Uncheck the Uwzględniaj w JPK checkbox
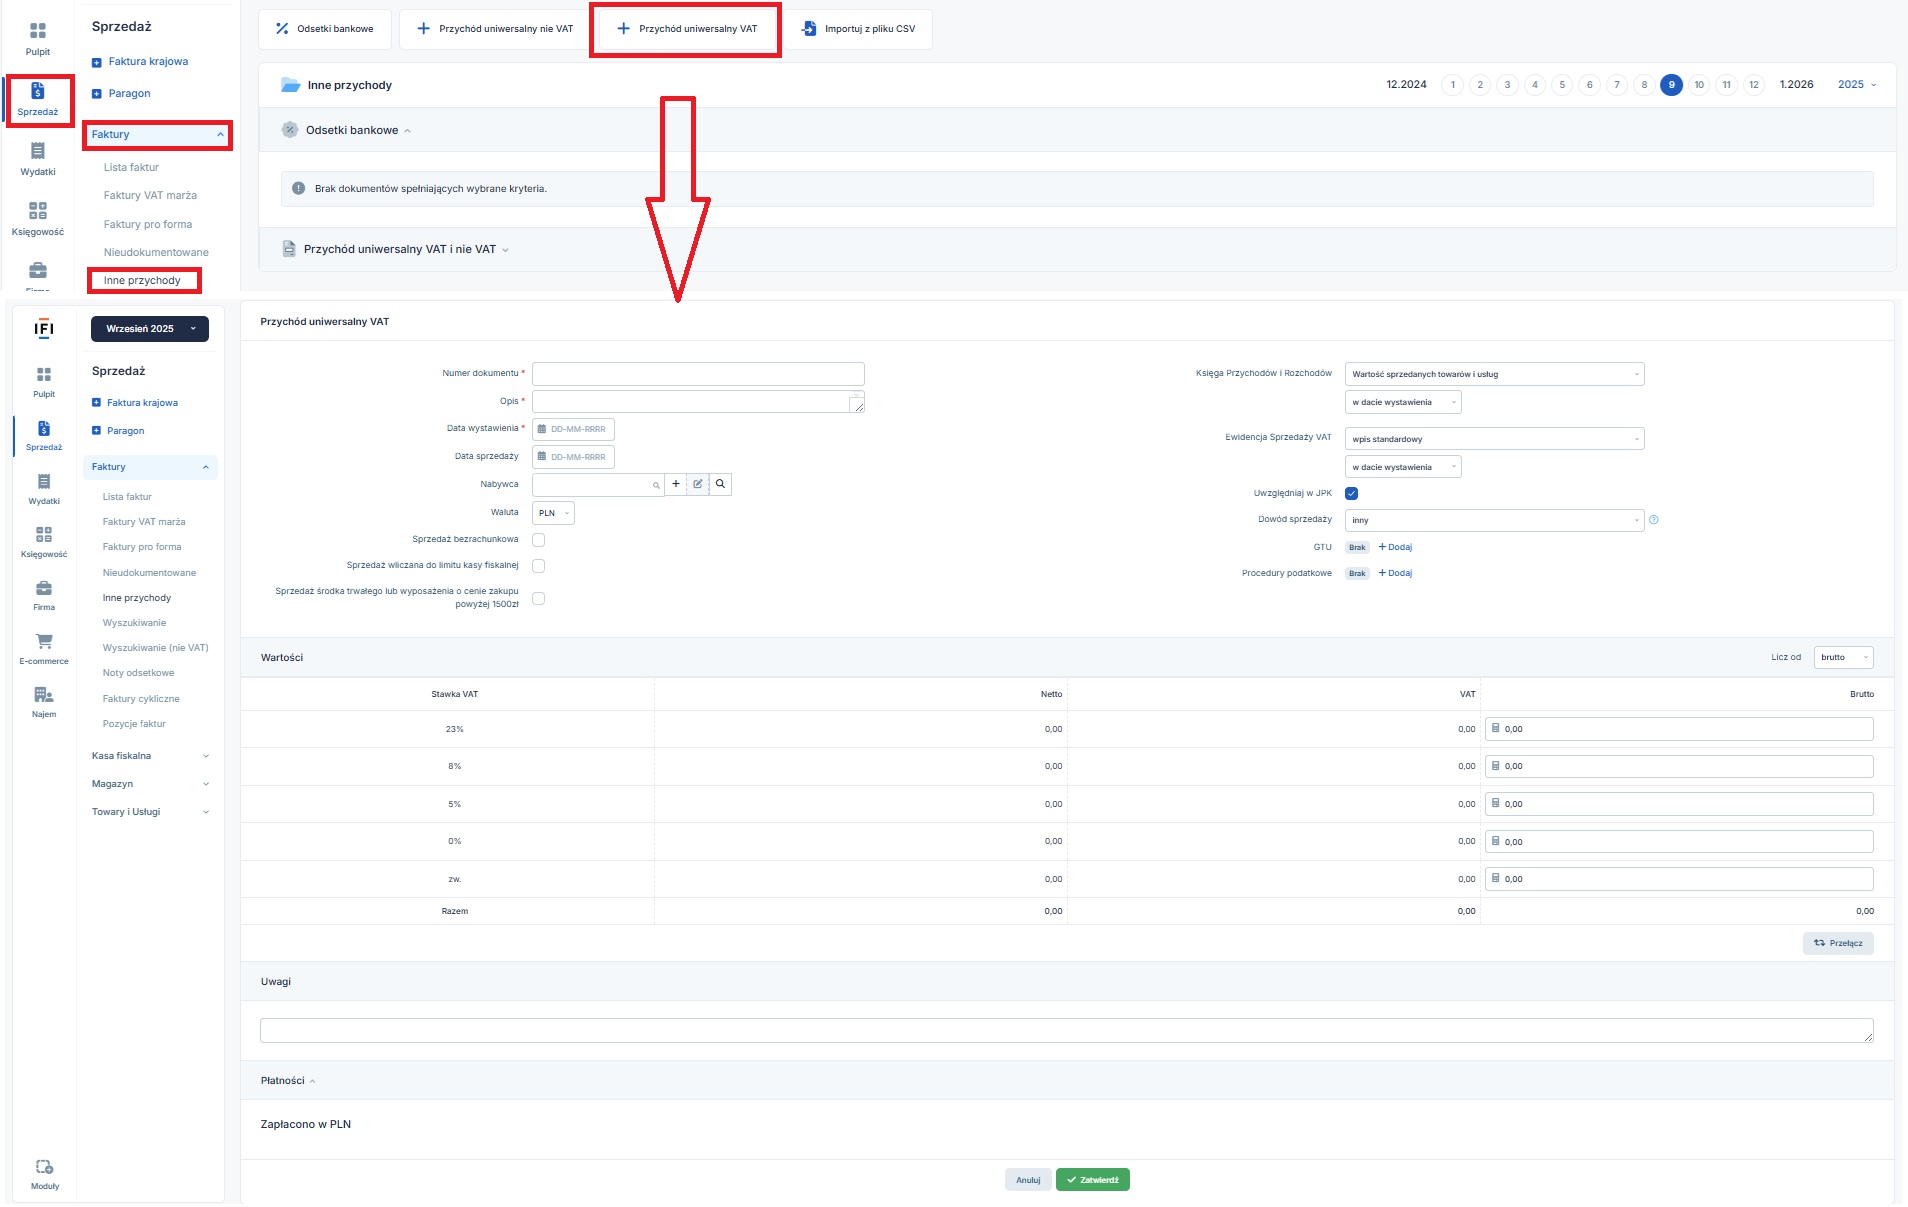Viewport: 1908px width, 1207px height. click(1352, 494)
